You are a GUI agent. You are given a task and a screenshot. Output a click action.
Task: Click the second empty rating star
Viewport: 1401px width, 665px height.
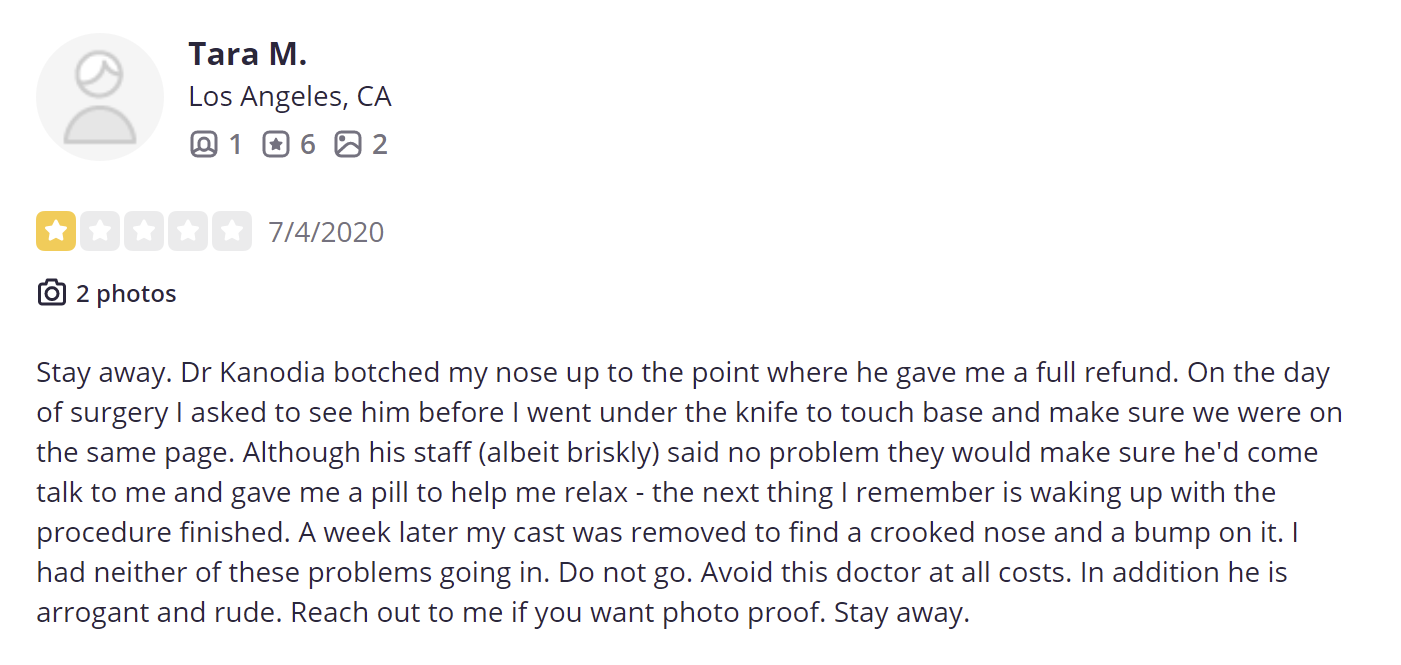pyautogui.click(x=100, y=232)
